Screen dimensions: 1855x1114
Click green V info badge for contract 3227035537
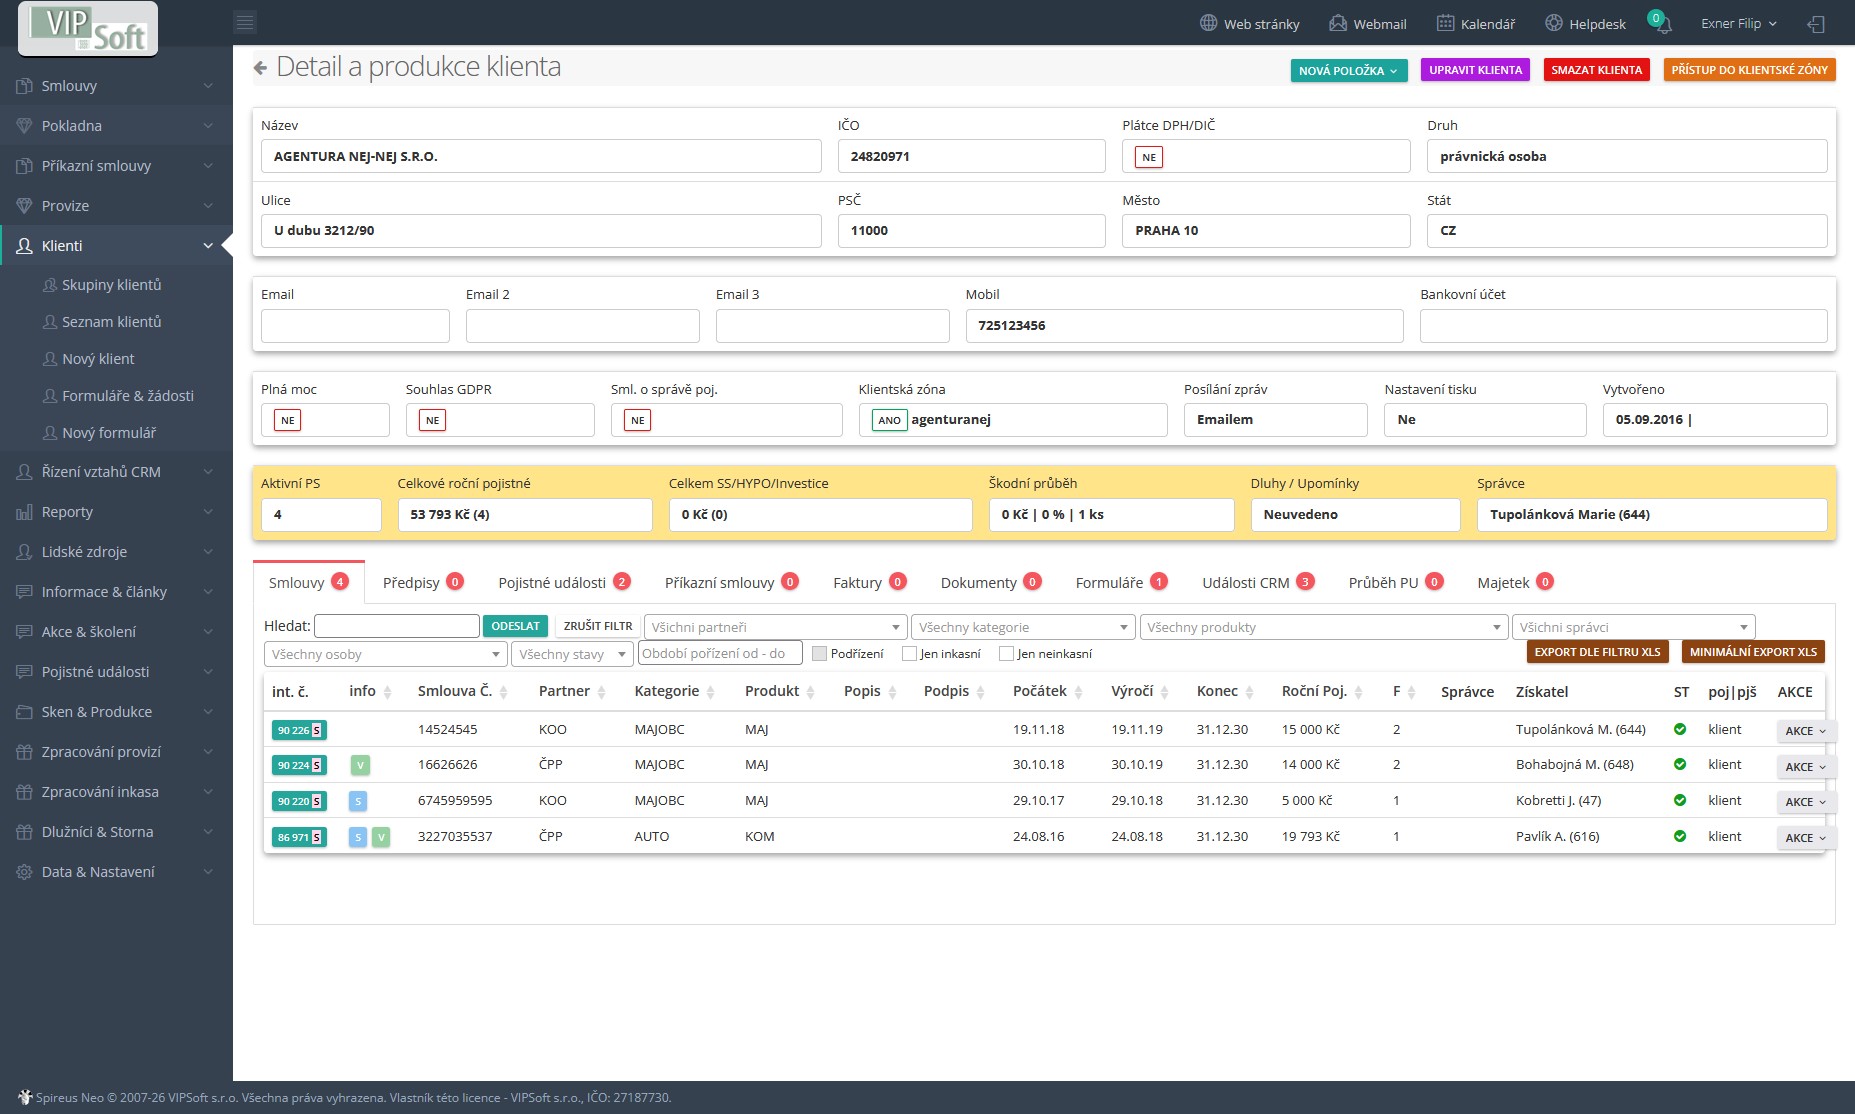tap(381, 837)
